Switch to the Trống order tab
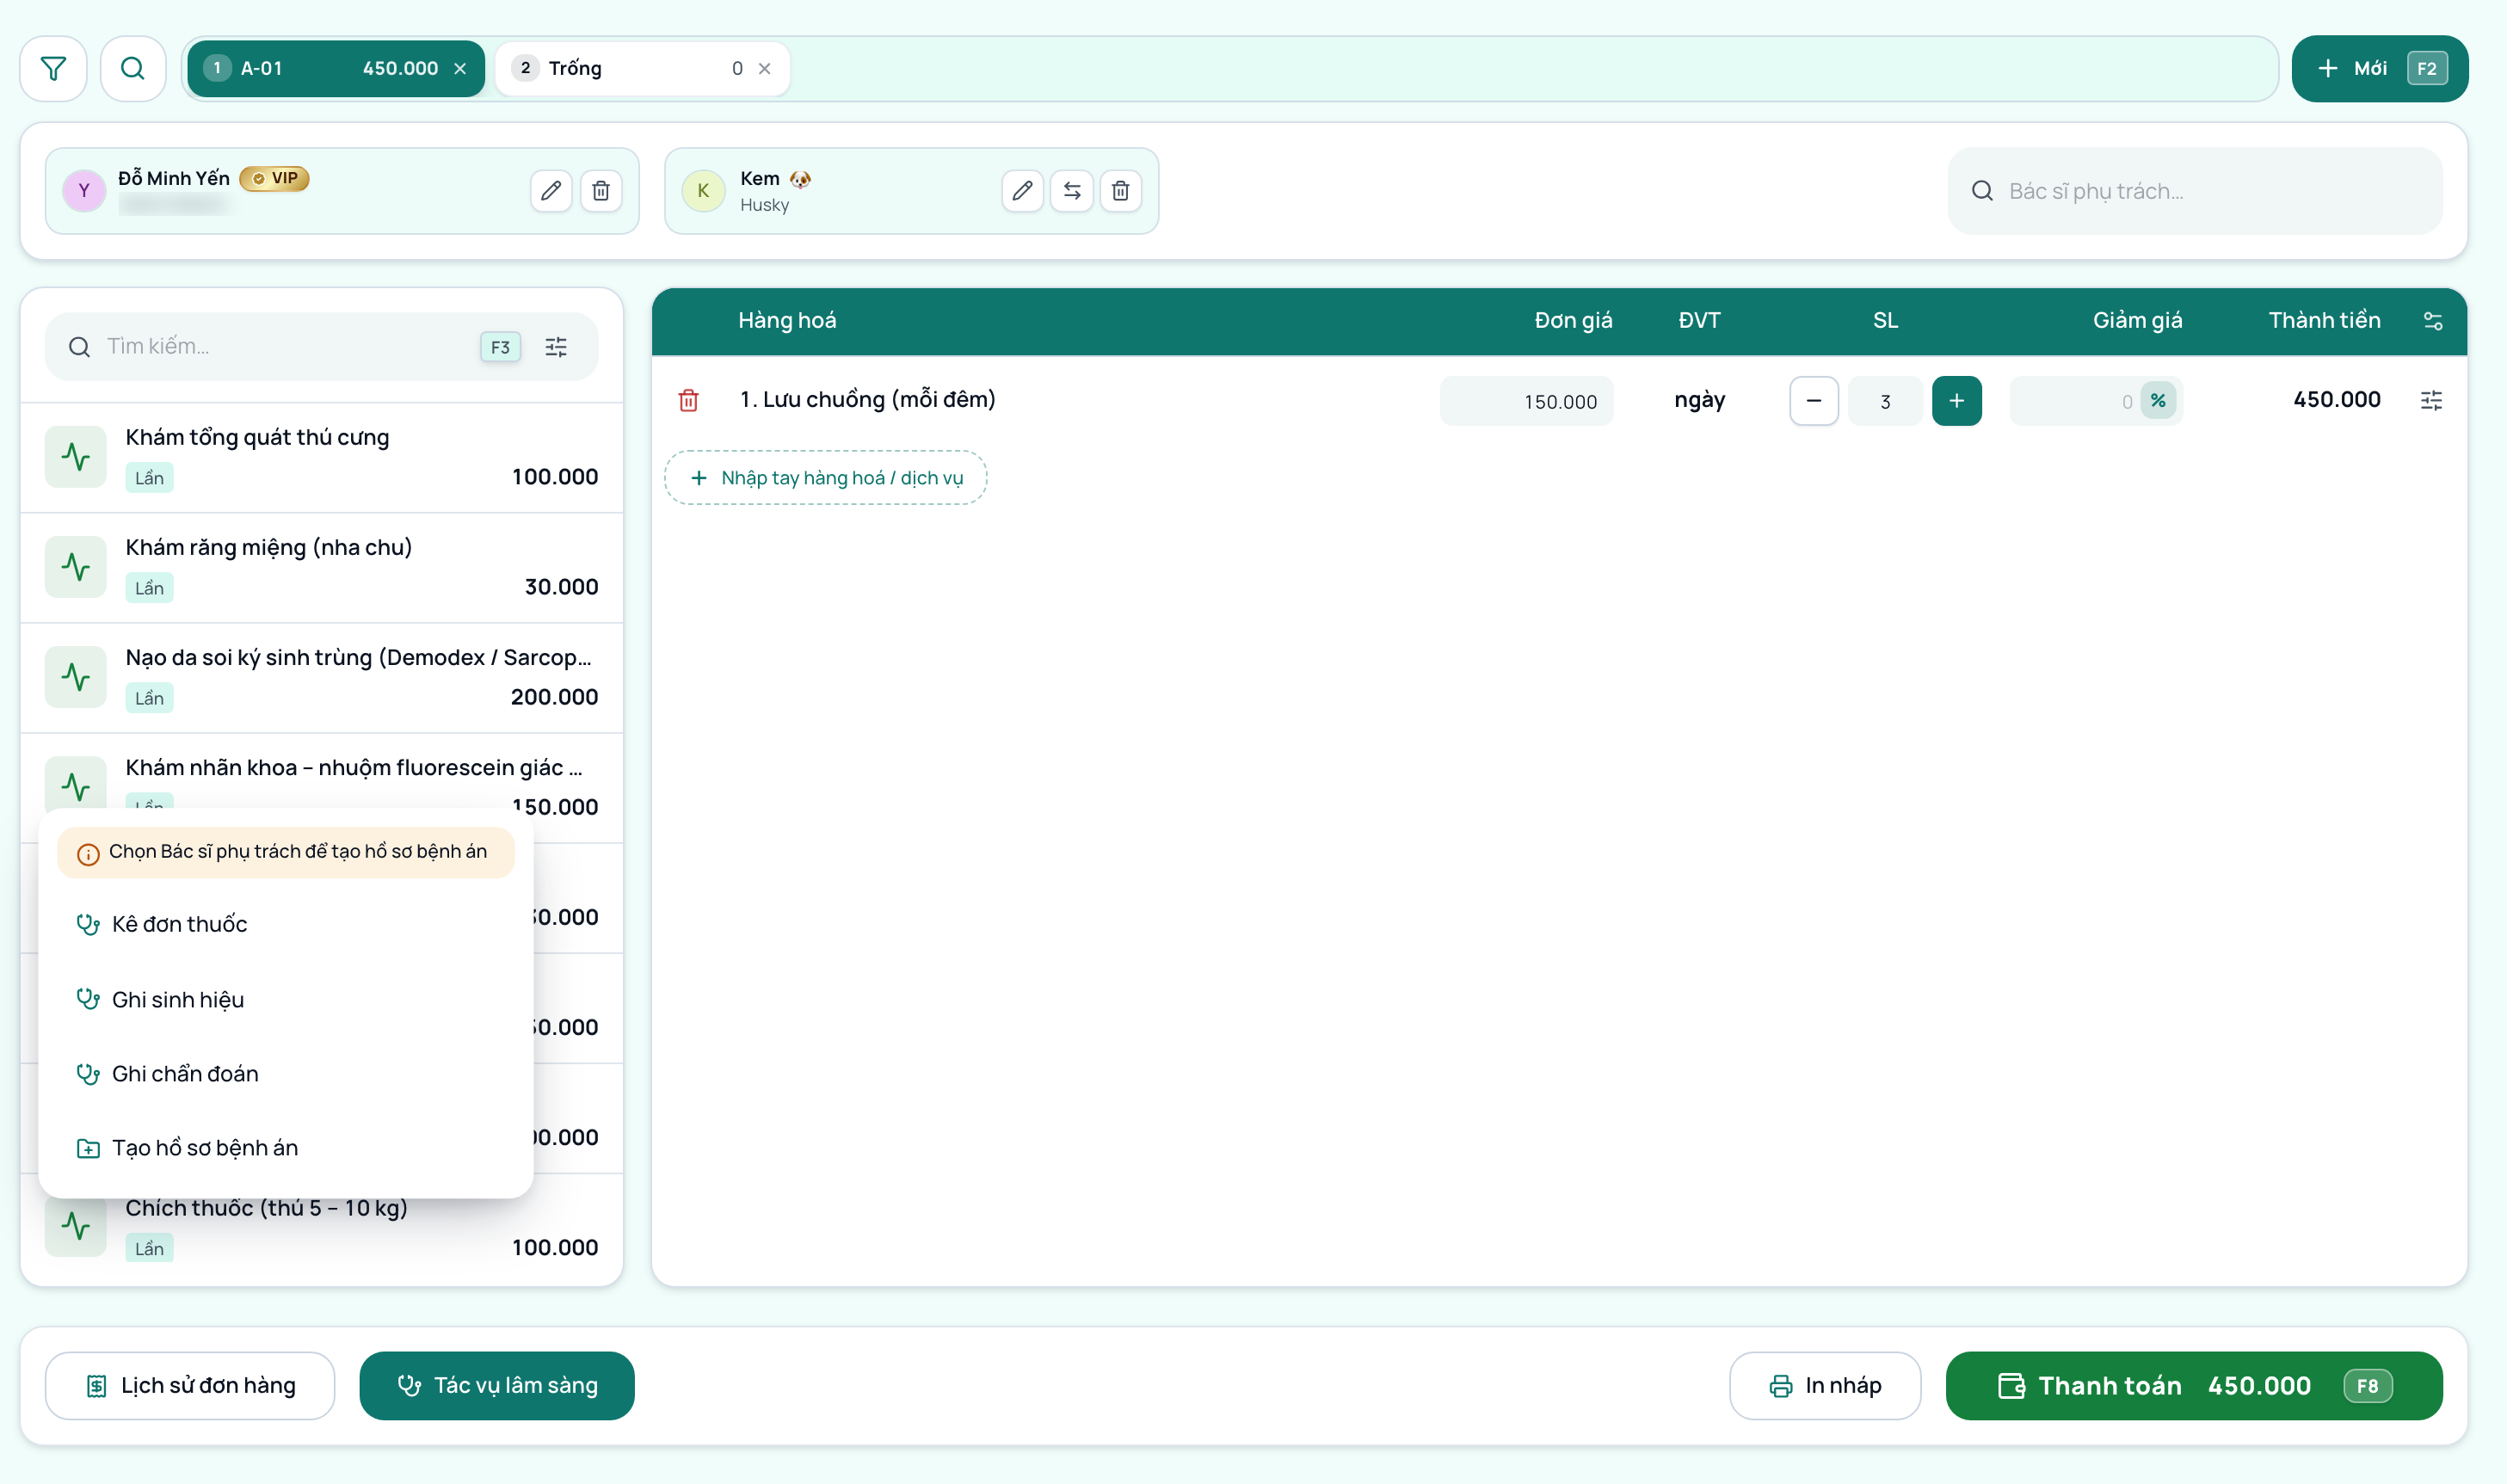This screenshot has width=2507, height=1484. (642, 68)
